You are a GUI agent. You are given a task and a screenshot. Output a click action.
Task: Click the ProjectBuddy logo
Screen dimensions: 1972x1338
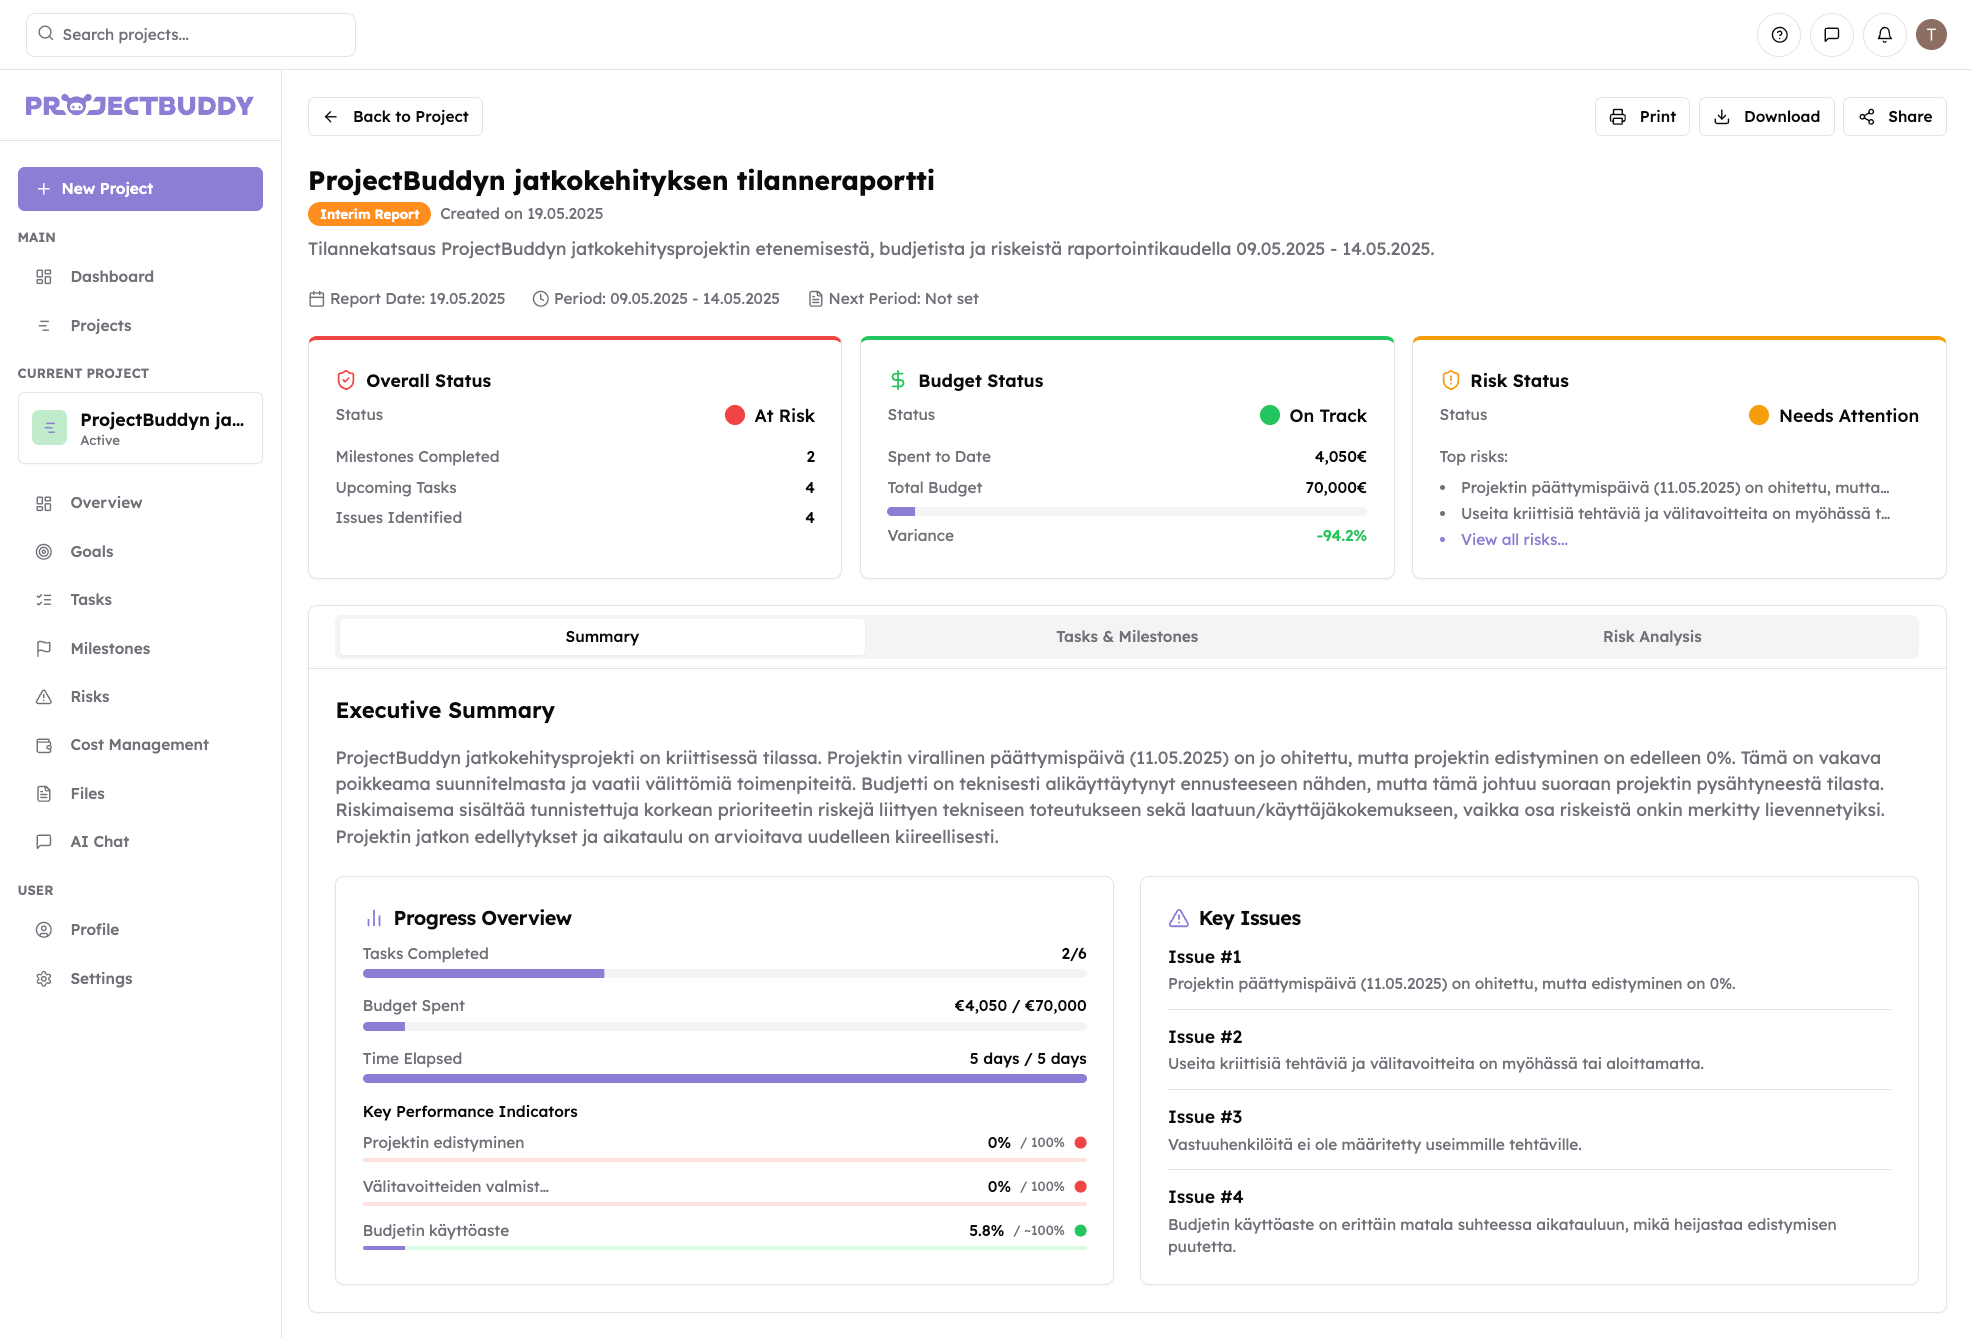pyautogui.click(x=139, y=105)
